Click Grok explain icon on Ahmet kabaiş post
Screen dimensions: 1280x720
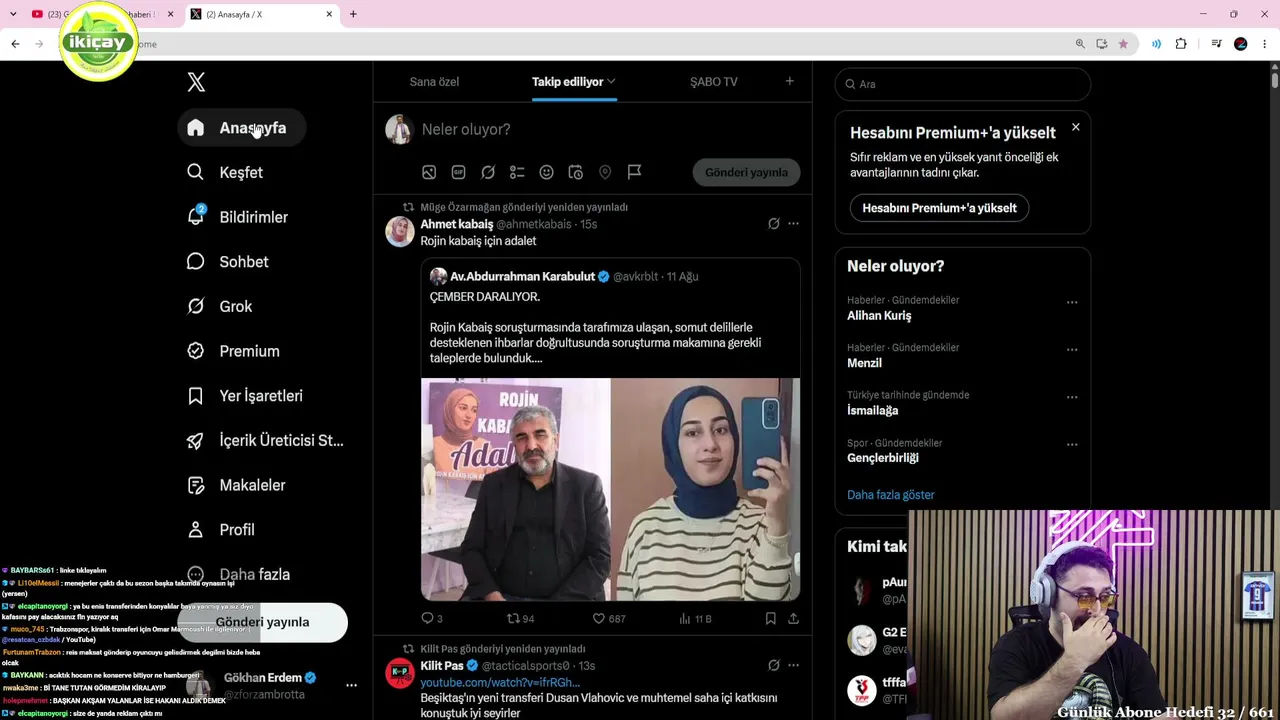tap(773, 224)
